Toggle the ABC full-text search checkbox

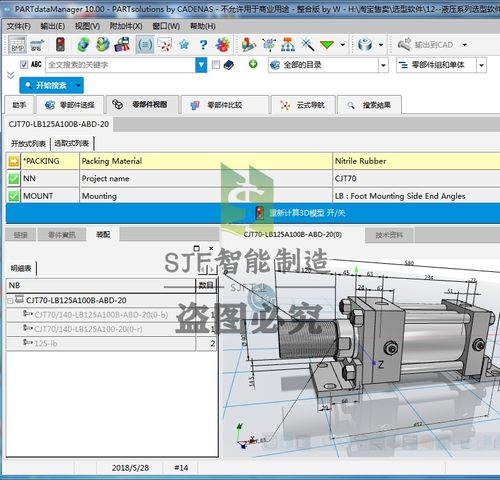[24, 65]
